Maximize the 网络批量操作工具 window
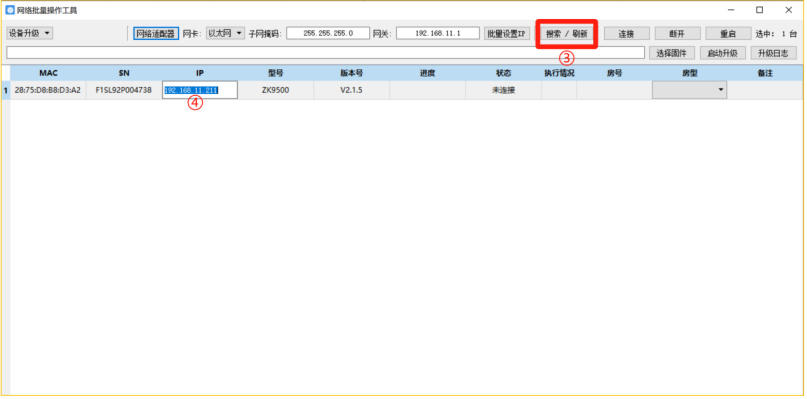The height and width of the screenshot is (399, 807). coord(760,10)
